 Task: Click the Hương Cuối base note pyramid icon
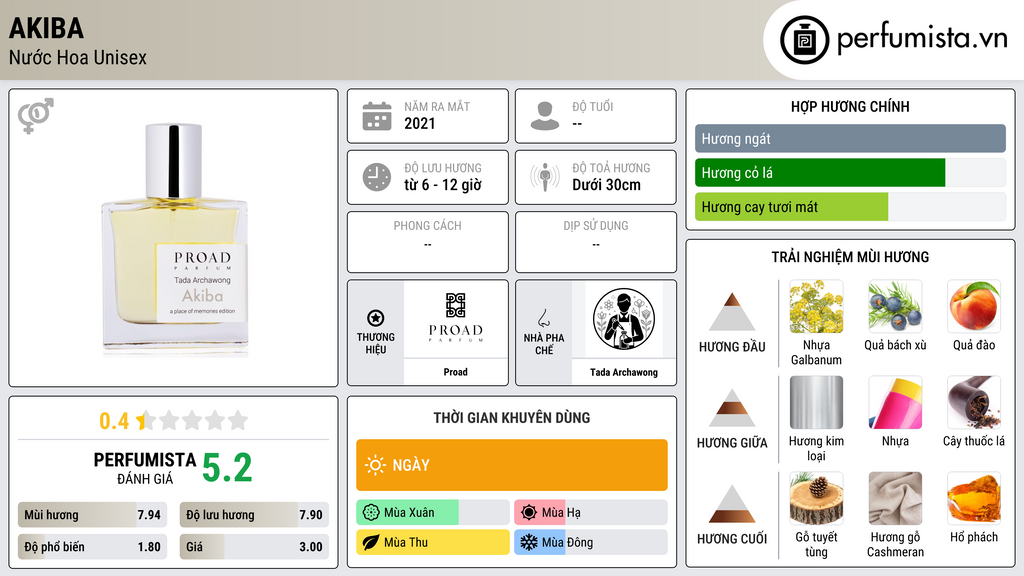732,504
